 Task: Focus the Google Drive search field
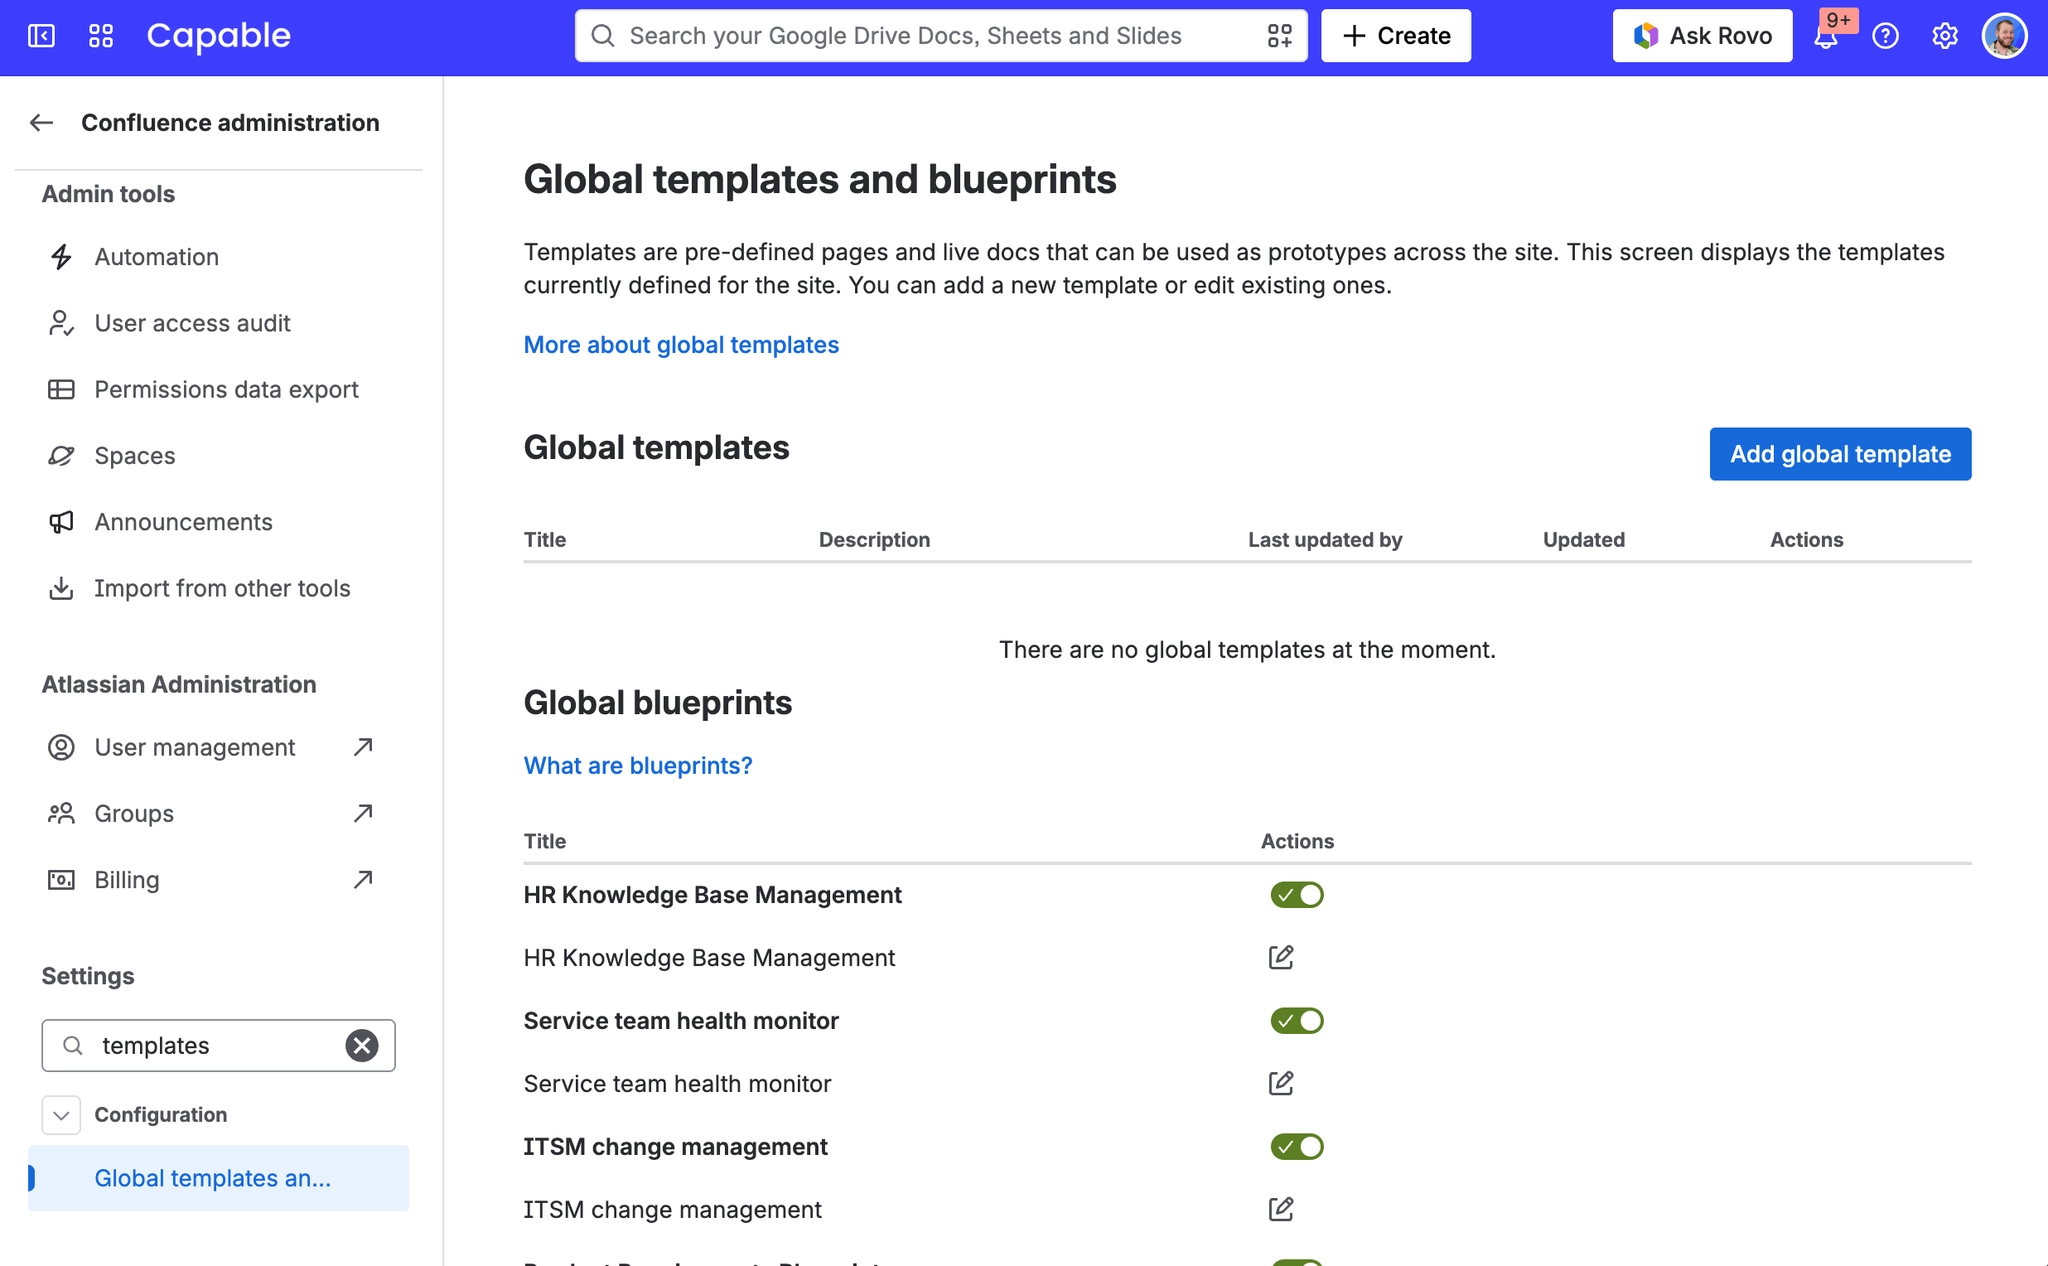[x=941, y=36]
